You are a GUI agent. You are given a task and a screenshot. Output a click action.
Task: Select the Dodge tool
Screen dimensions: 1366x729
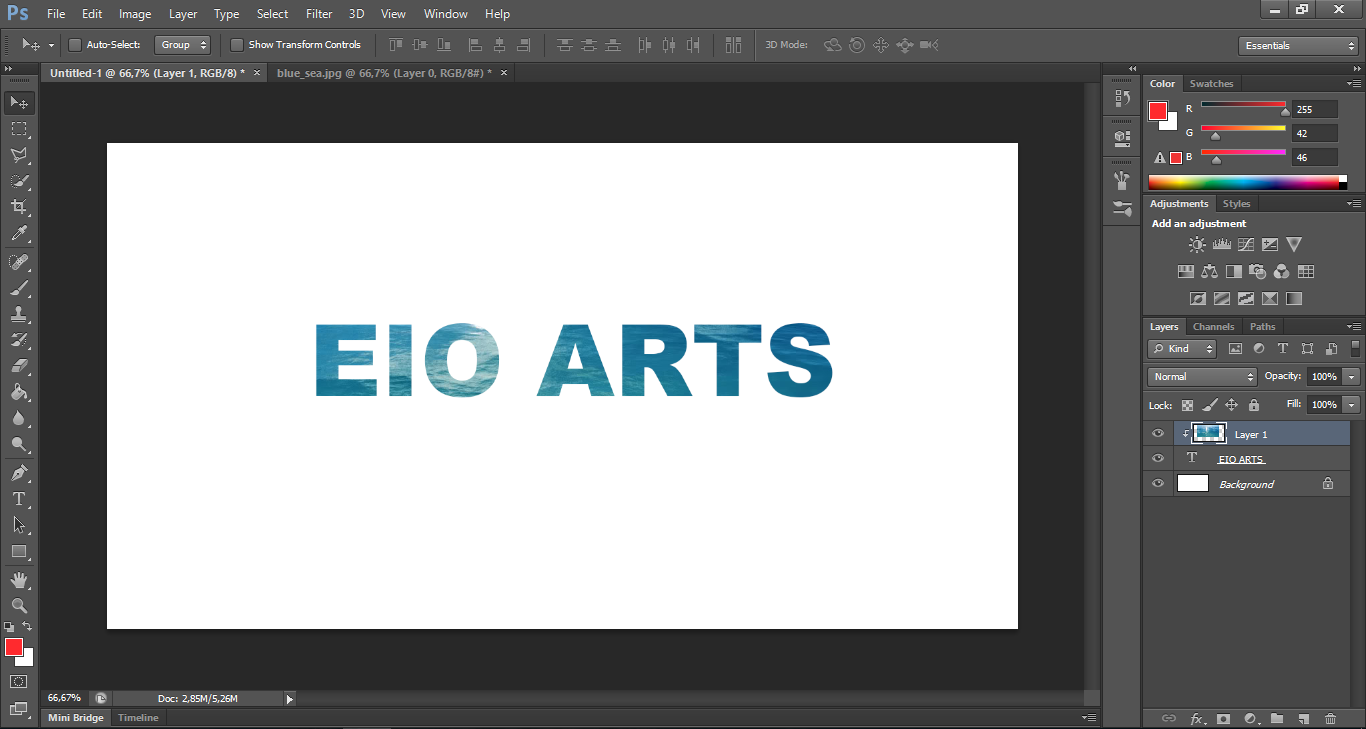pos(19,444)
